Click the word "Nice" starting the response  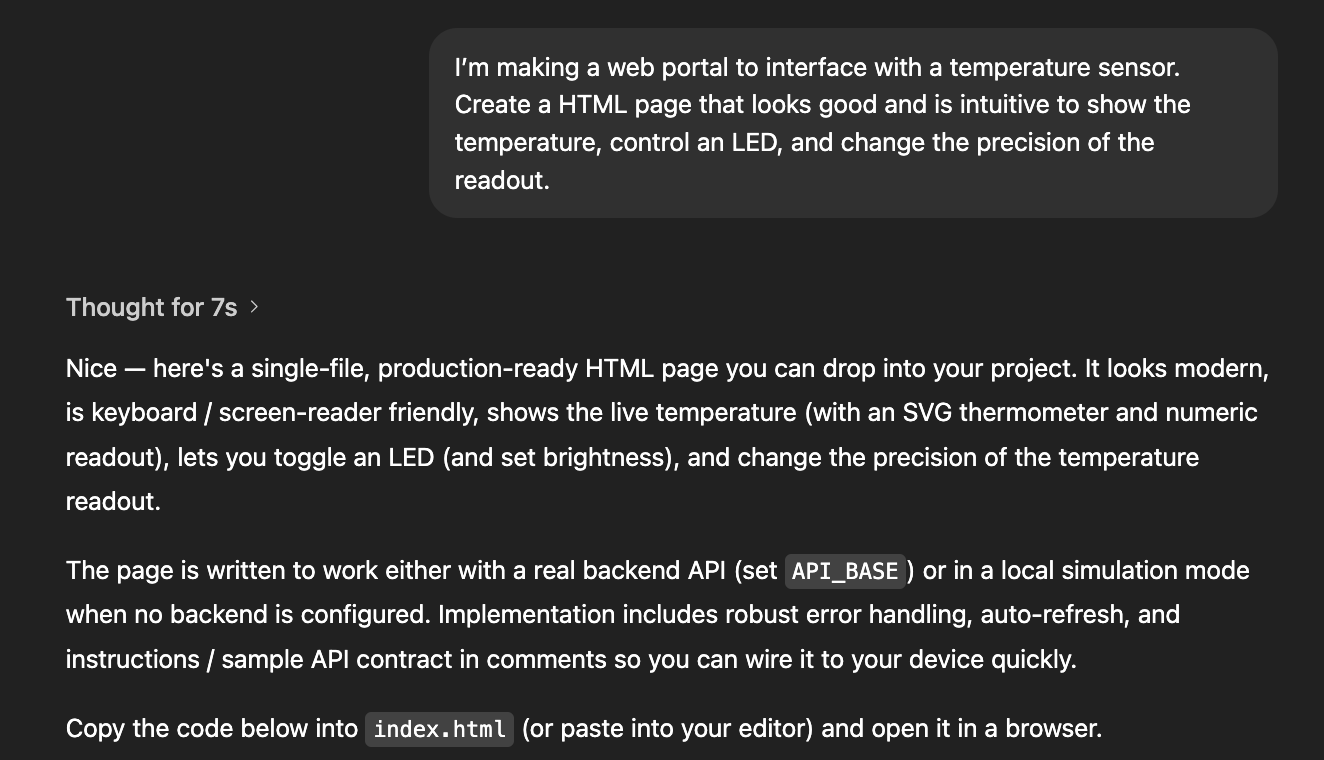91,369
